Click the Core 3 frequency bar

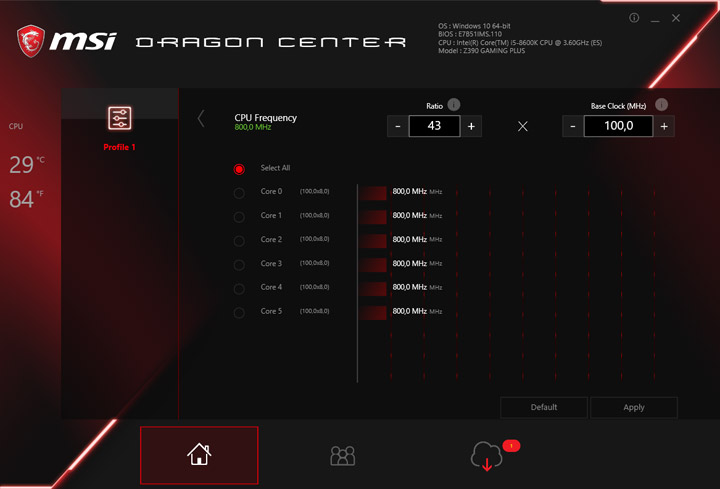click(x=373, y=265)
